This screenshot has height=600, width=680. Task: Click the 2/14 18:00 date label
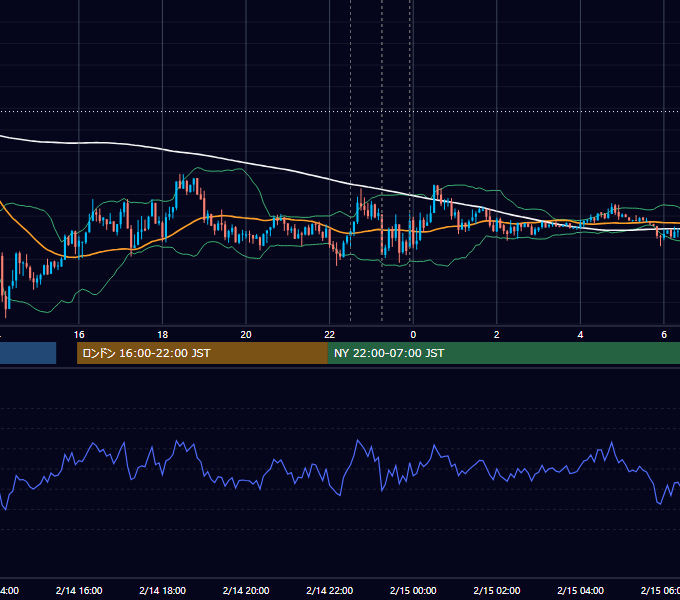point(163,590)
